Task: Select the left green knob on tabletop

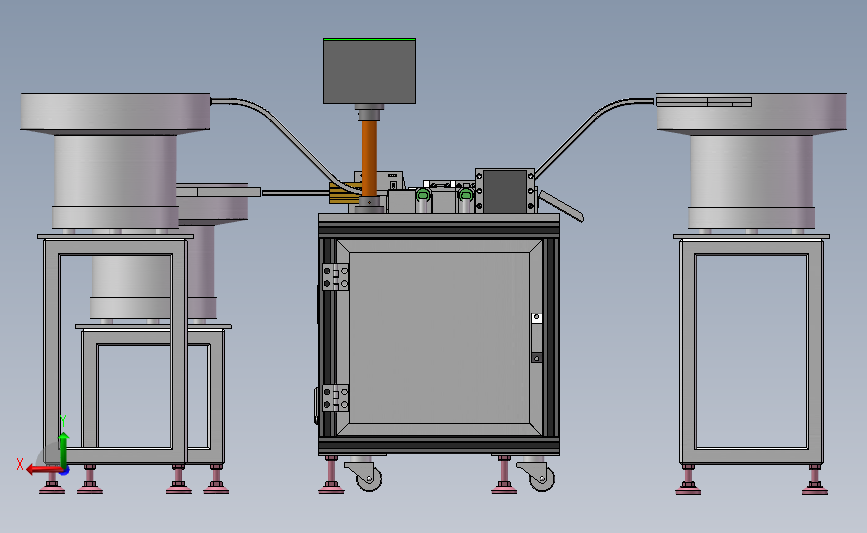Action: pos(423,195)
